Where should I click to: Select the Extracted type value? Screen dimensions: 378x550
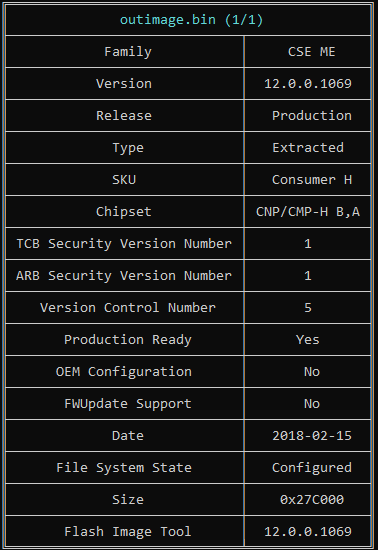click(308, 148)
